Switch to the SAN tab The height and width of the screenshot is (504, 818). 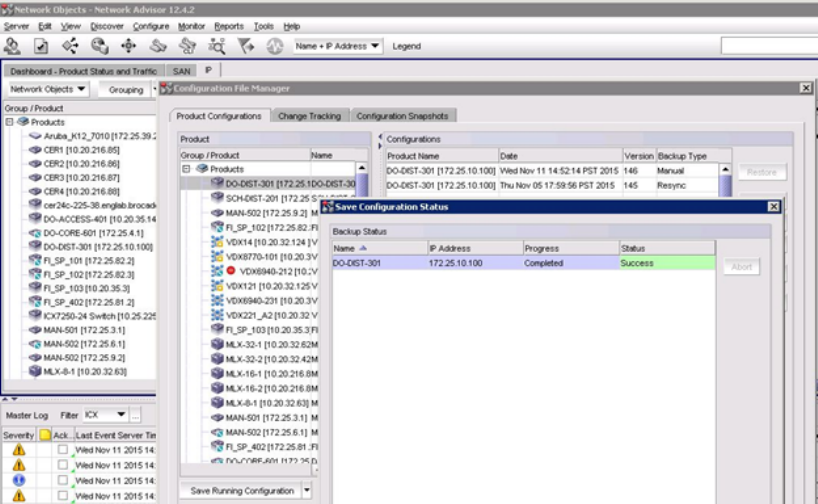point(182,71)
